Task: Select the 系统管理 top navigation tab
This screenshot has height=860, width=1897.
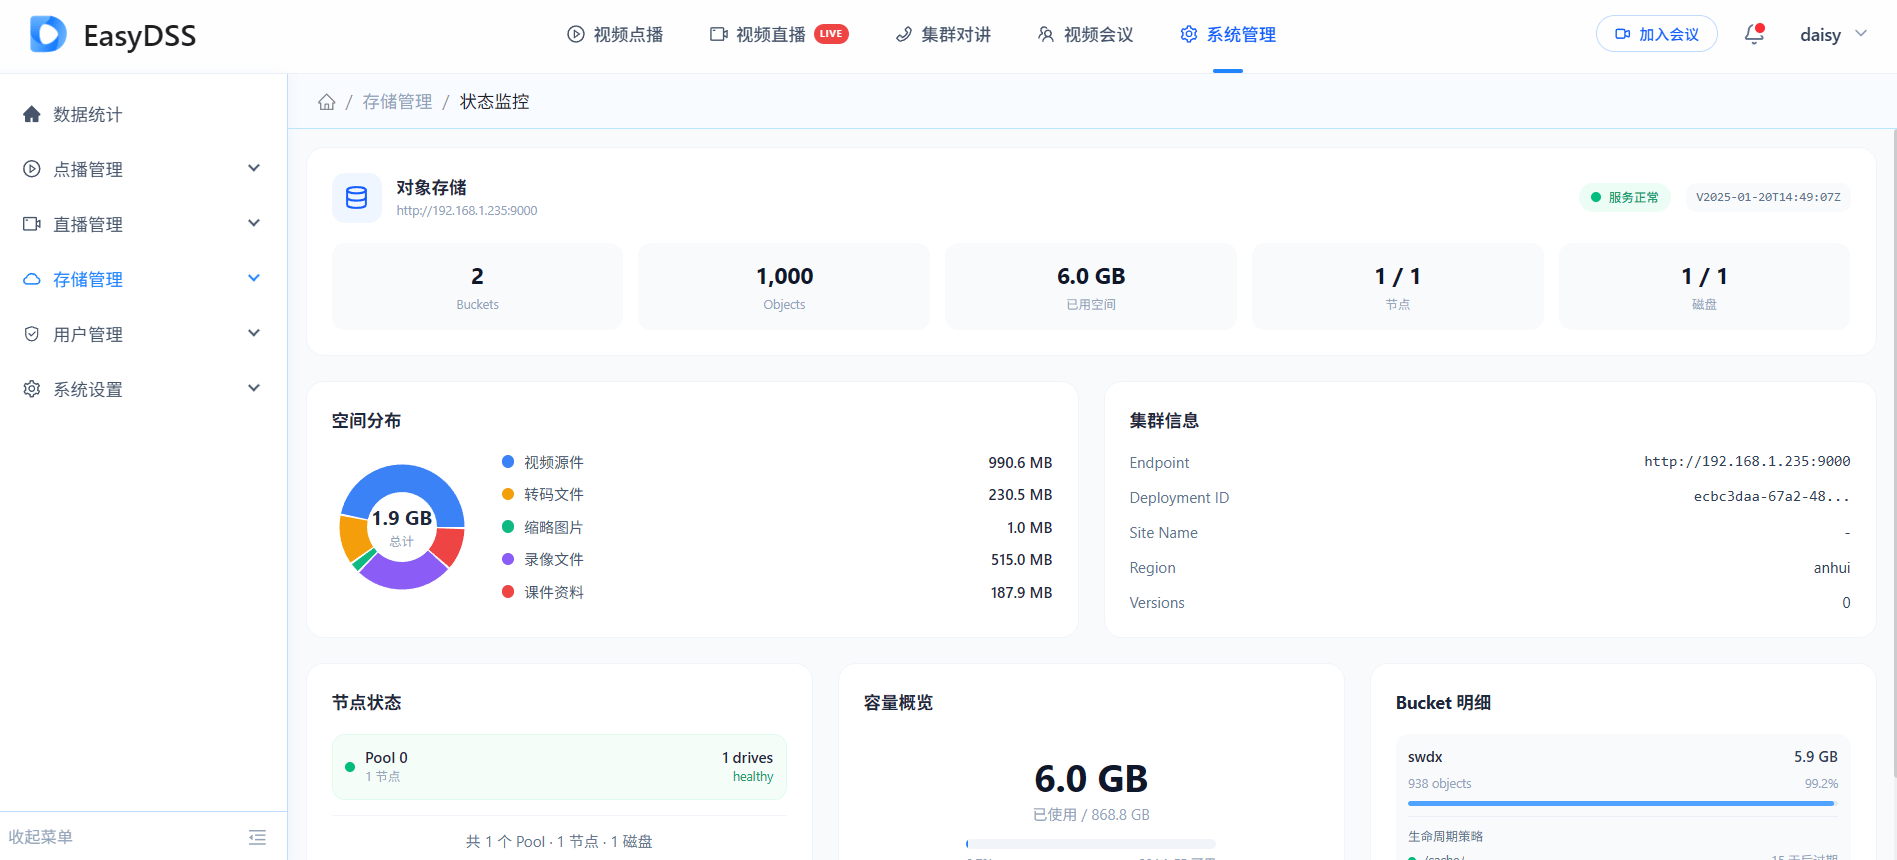Action: tap(1228, 35)
